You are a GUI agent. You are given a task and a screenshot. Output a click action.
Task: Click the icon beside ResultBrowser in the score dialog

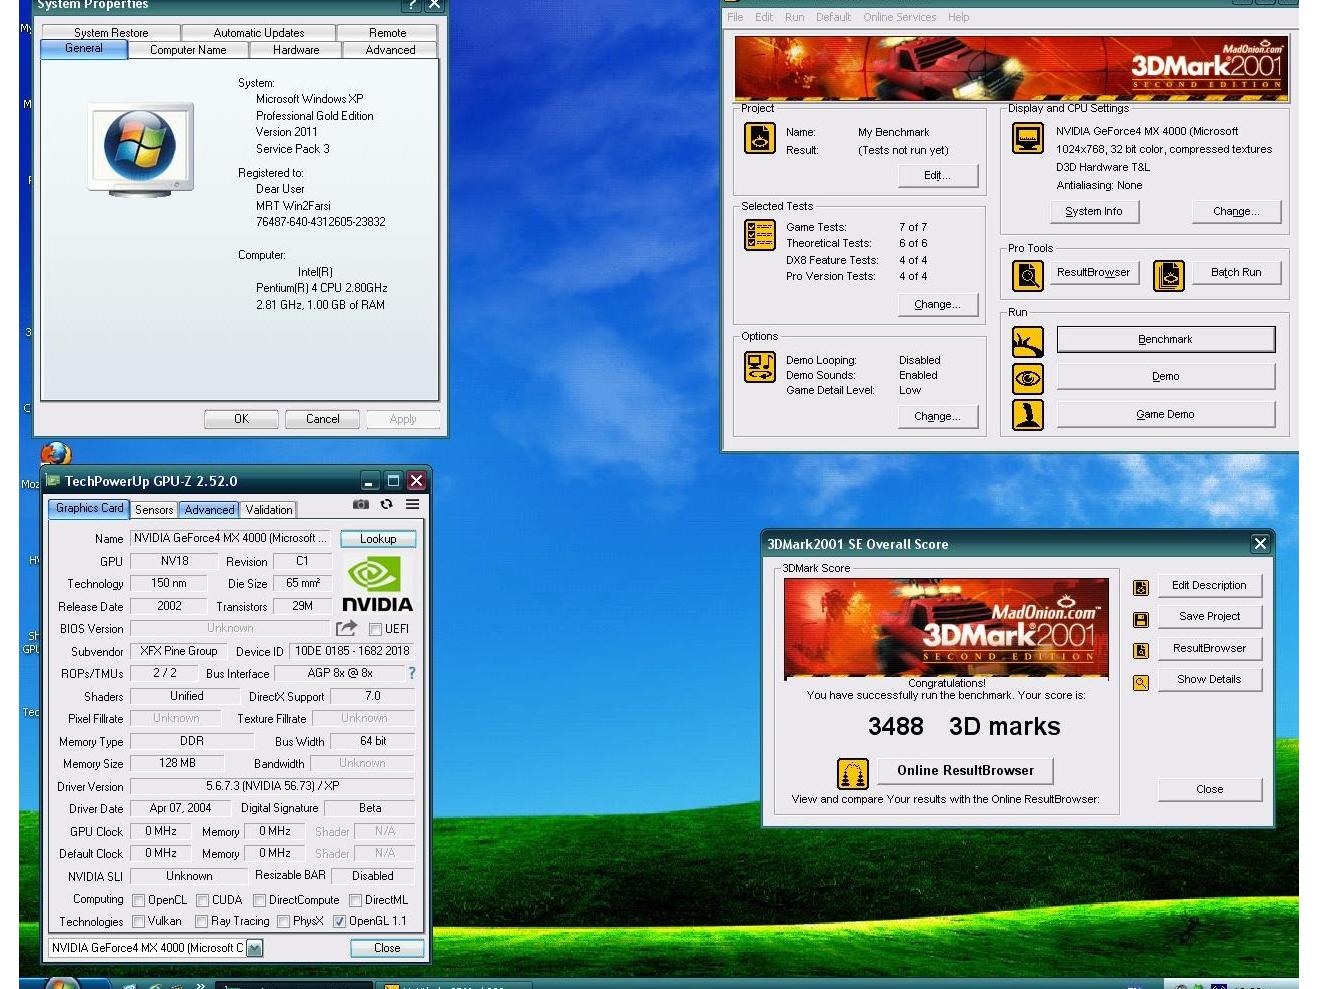click(x=1140, y=651)
